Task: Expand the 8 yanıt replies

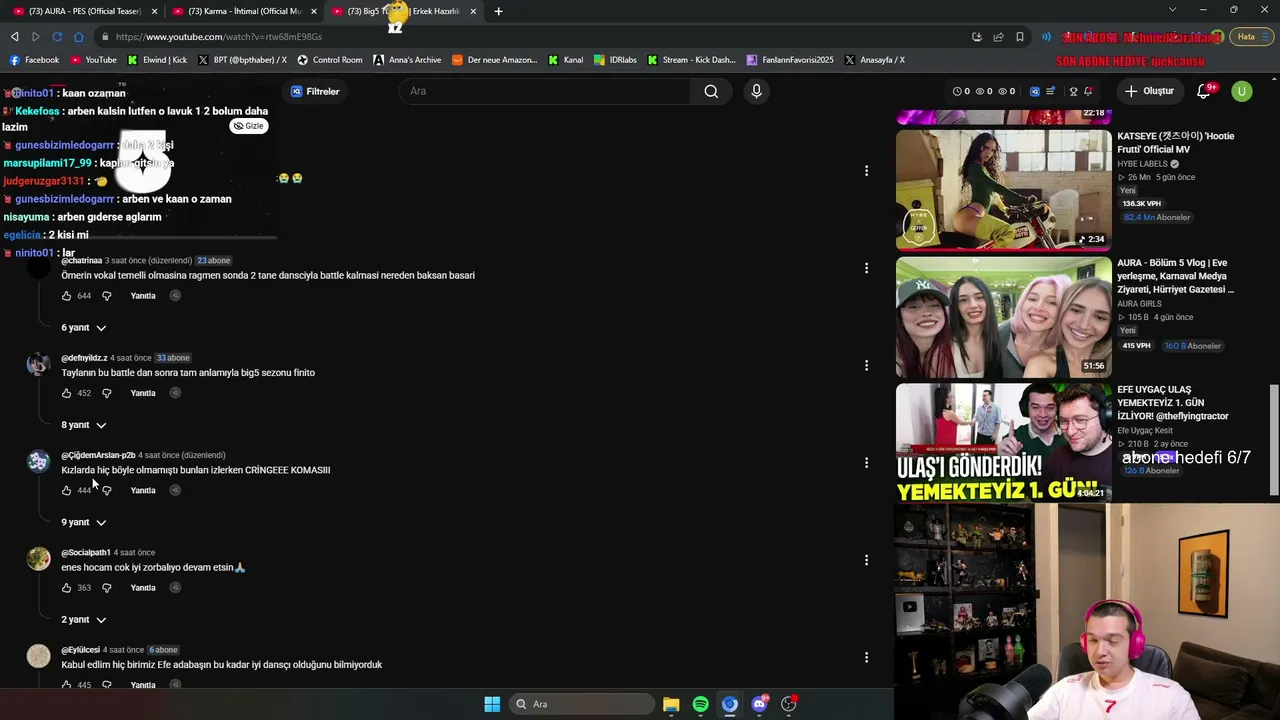Action: click(x=84, y=425)
